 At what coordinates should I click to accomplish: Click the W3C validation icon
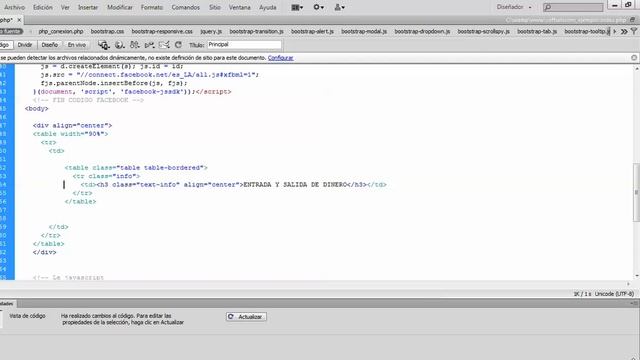(149, 45)
